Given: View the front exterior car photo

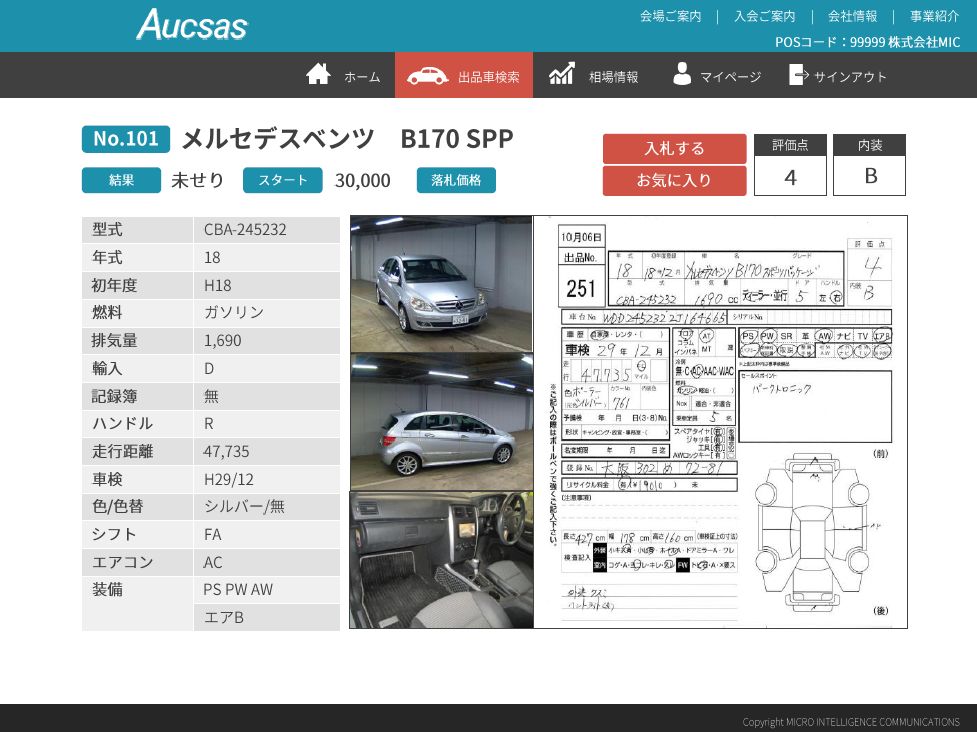Looking at the screenshot, I should (x=441, y=284).
